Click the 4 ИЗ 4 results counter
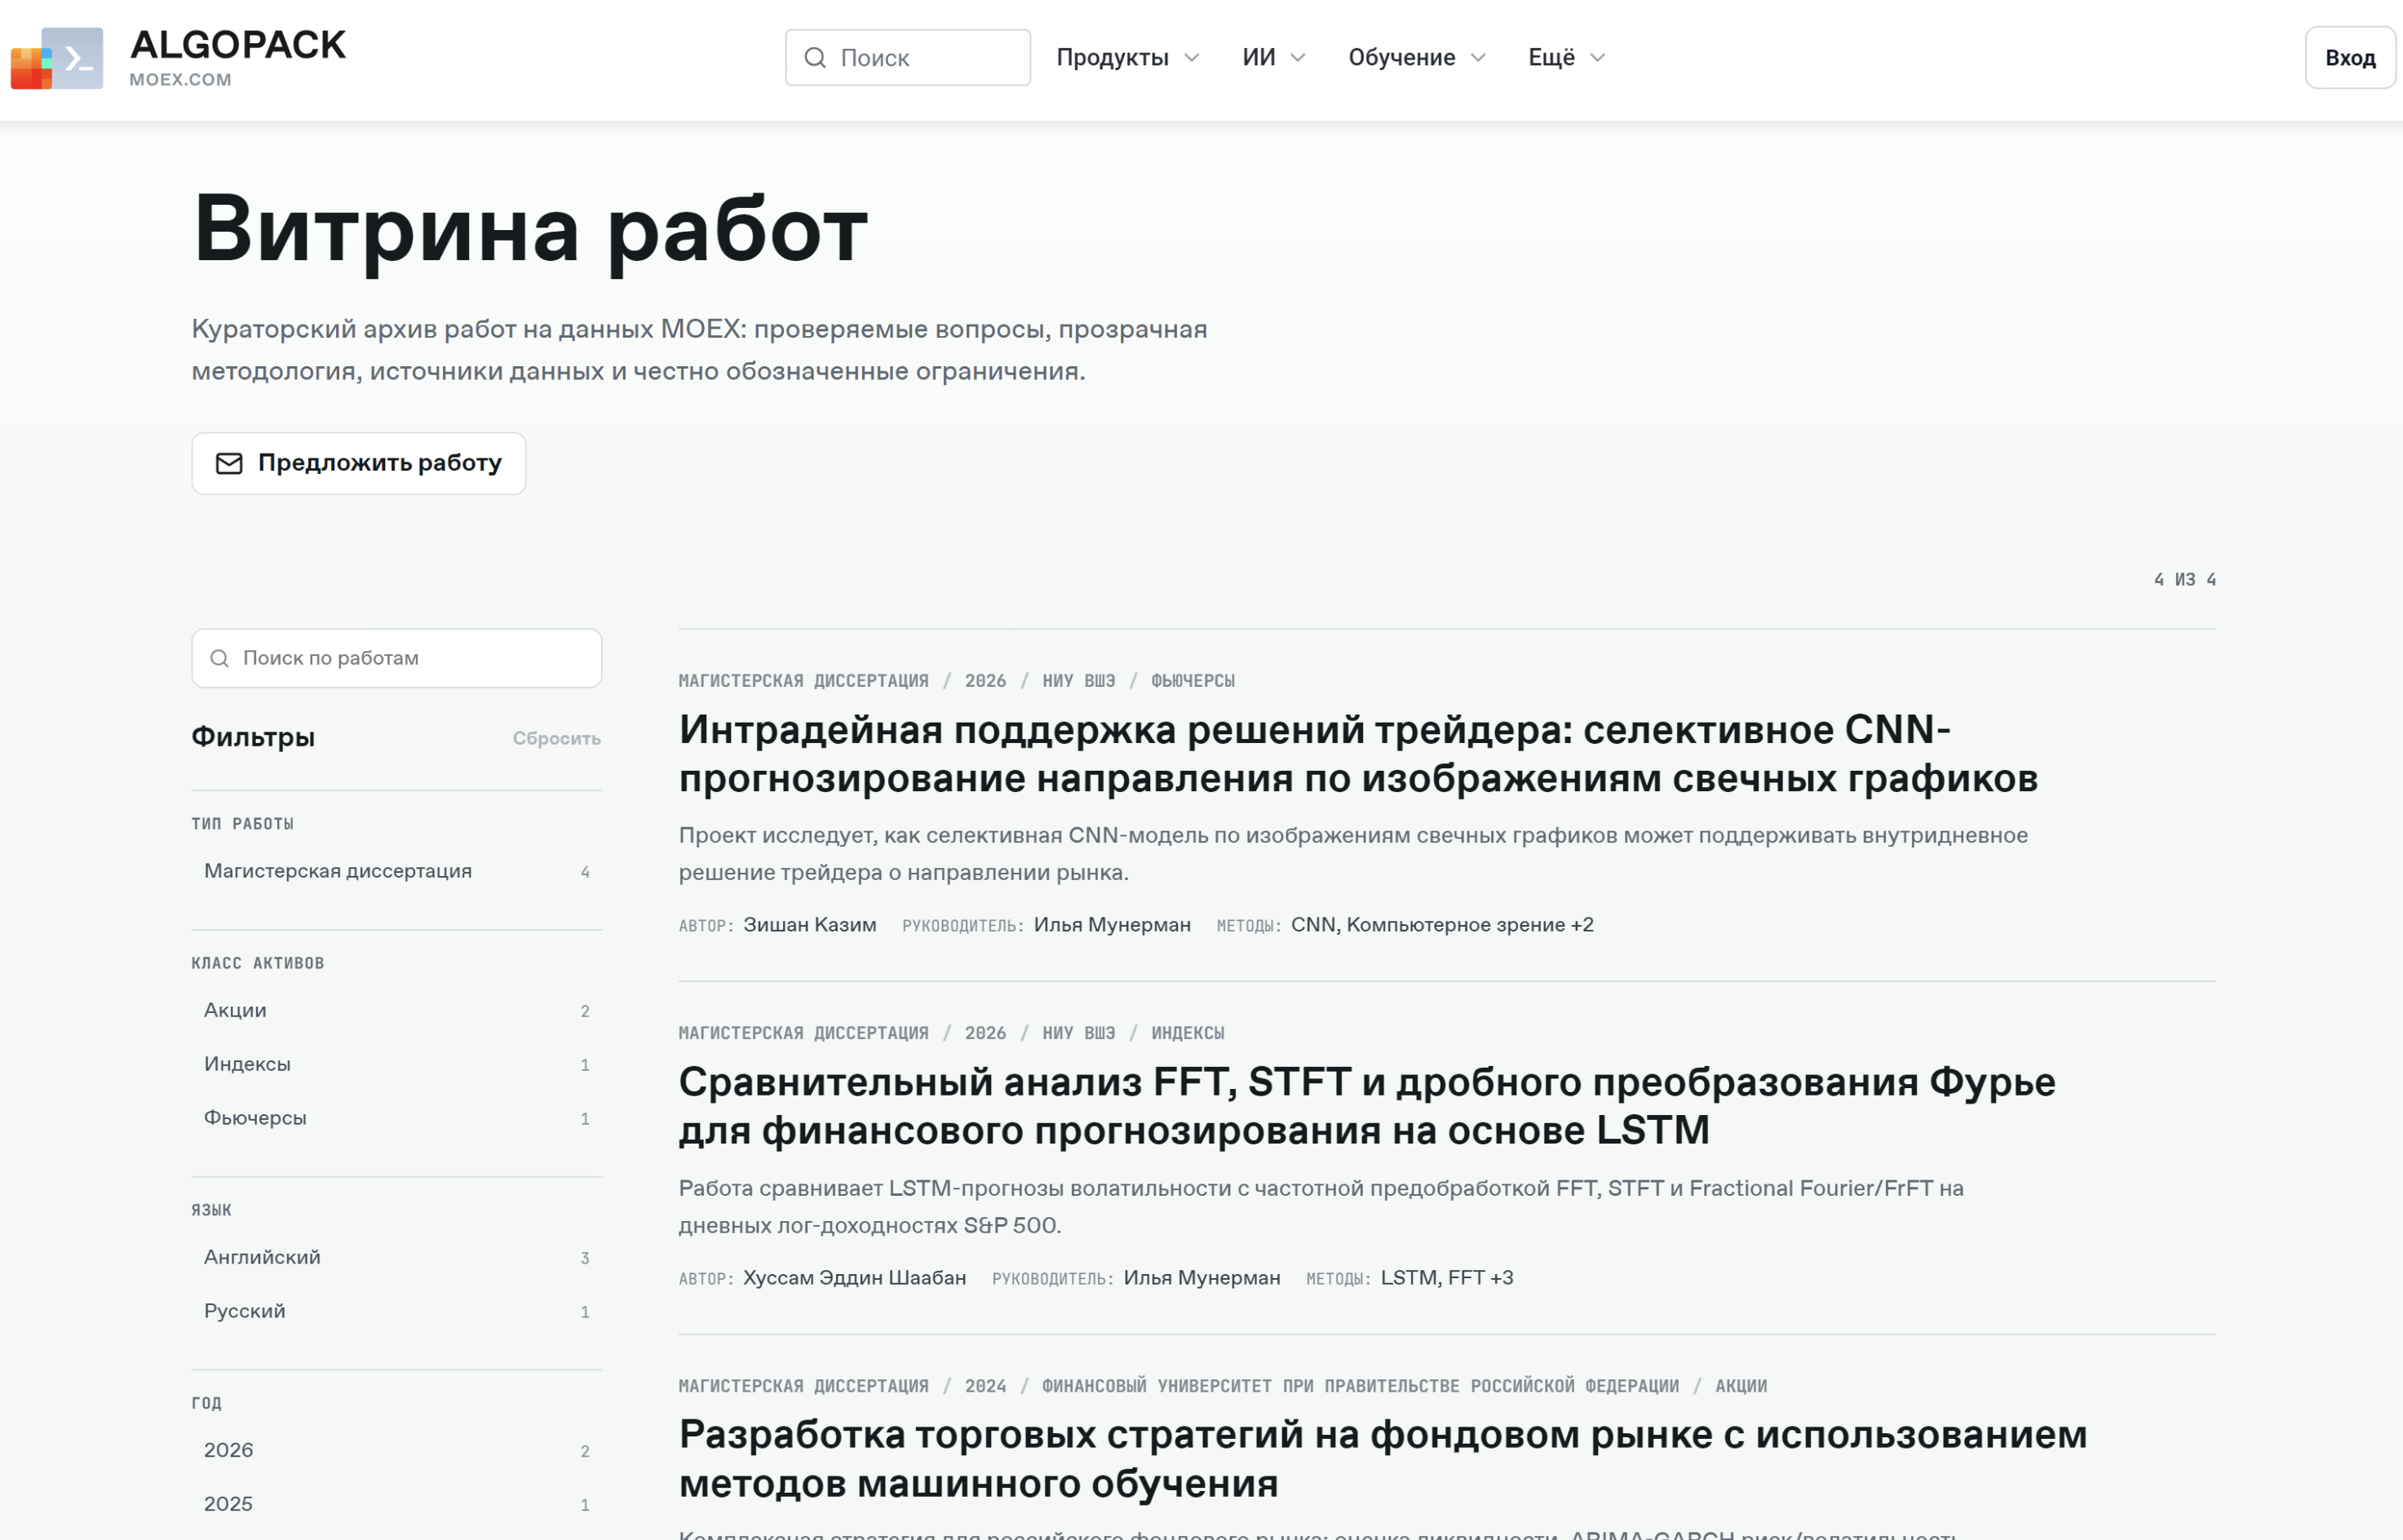Image resolution: width=2403 pixels, height=1540 pixels. (2185, 580)
